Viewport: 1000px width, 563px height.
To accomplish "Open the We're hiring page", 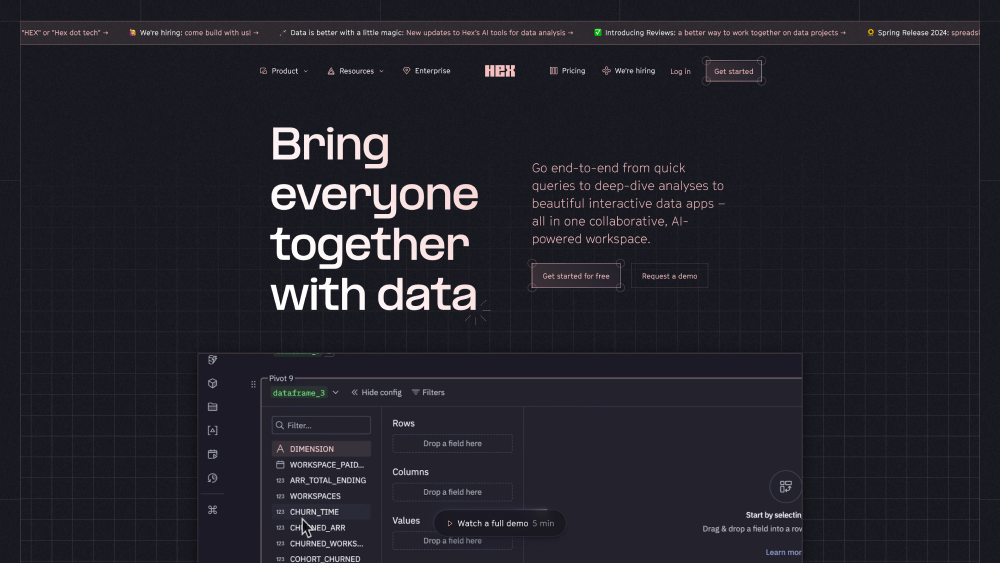I will pyautogui.click(x=628, y=71).
